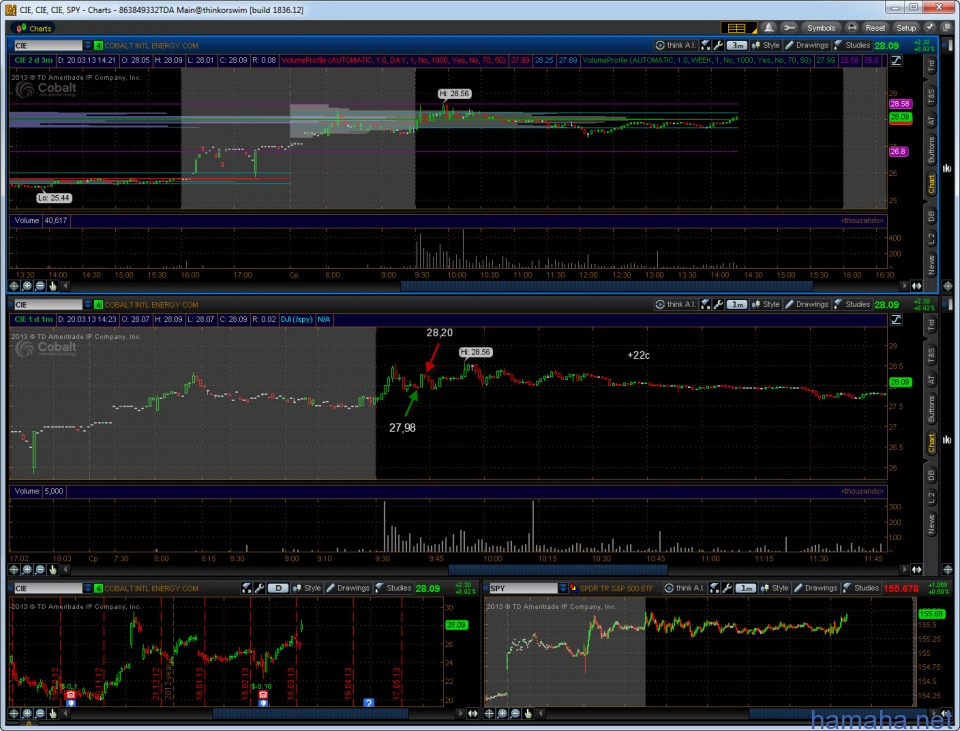Click the expand-width arrows icon under top chart
Viewport: 960px width, 731px height.
pos(916,286)
